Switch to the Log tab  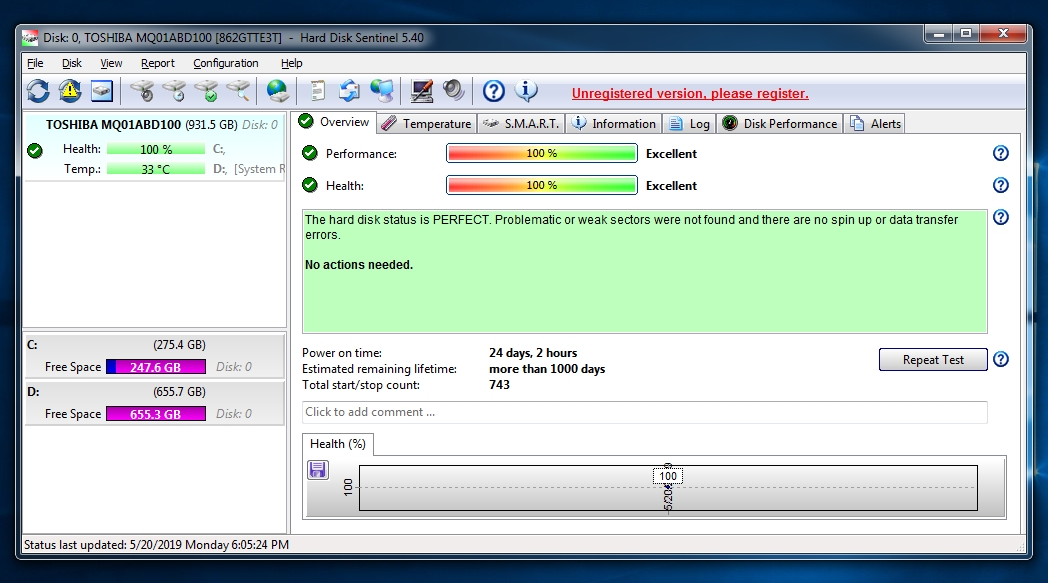pyautogui.click(x=690, y=124)
